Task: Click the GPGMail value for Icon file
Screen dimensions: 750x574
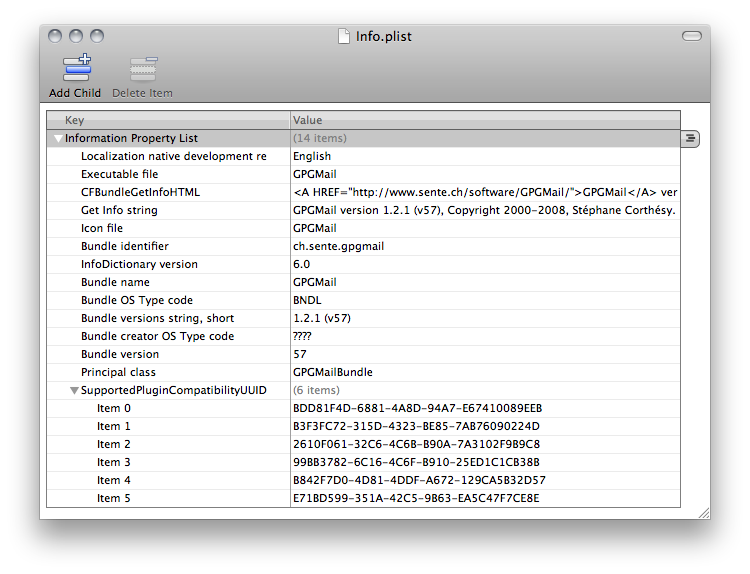Action: click(x=315, y=228)
